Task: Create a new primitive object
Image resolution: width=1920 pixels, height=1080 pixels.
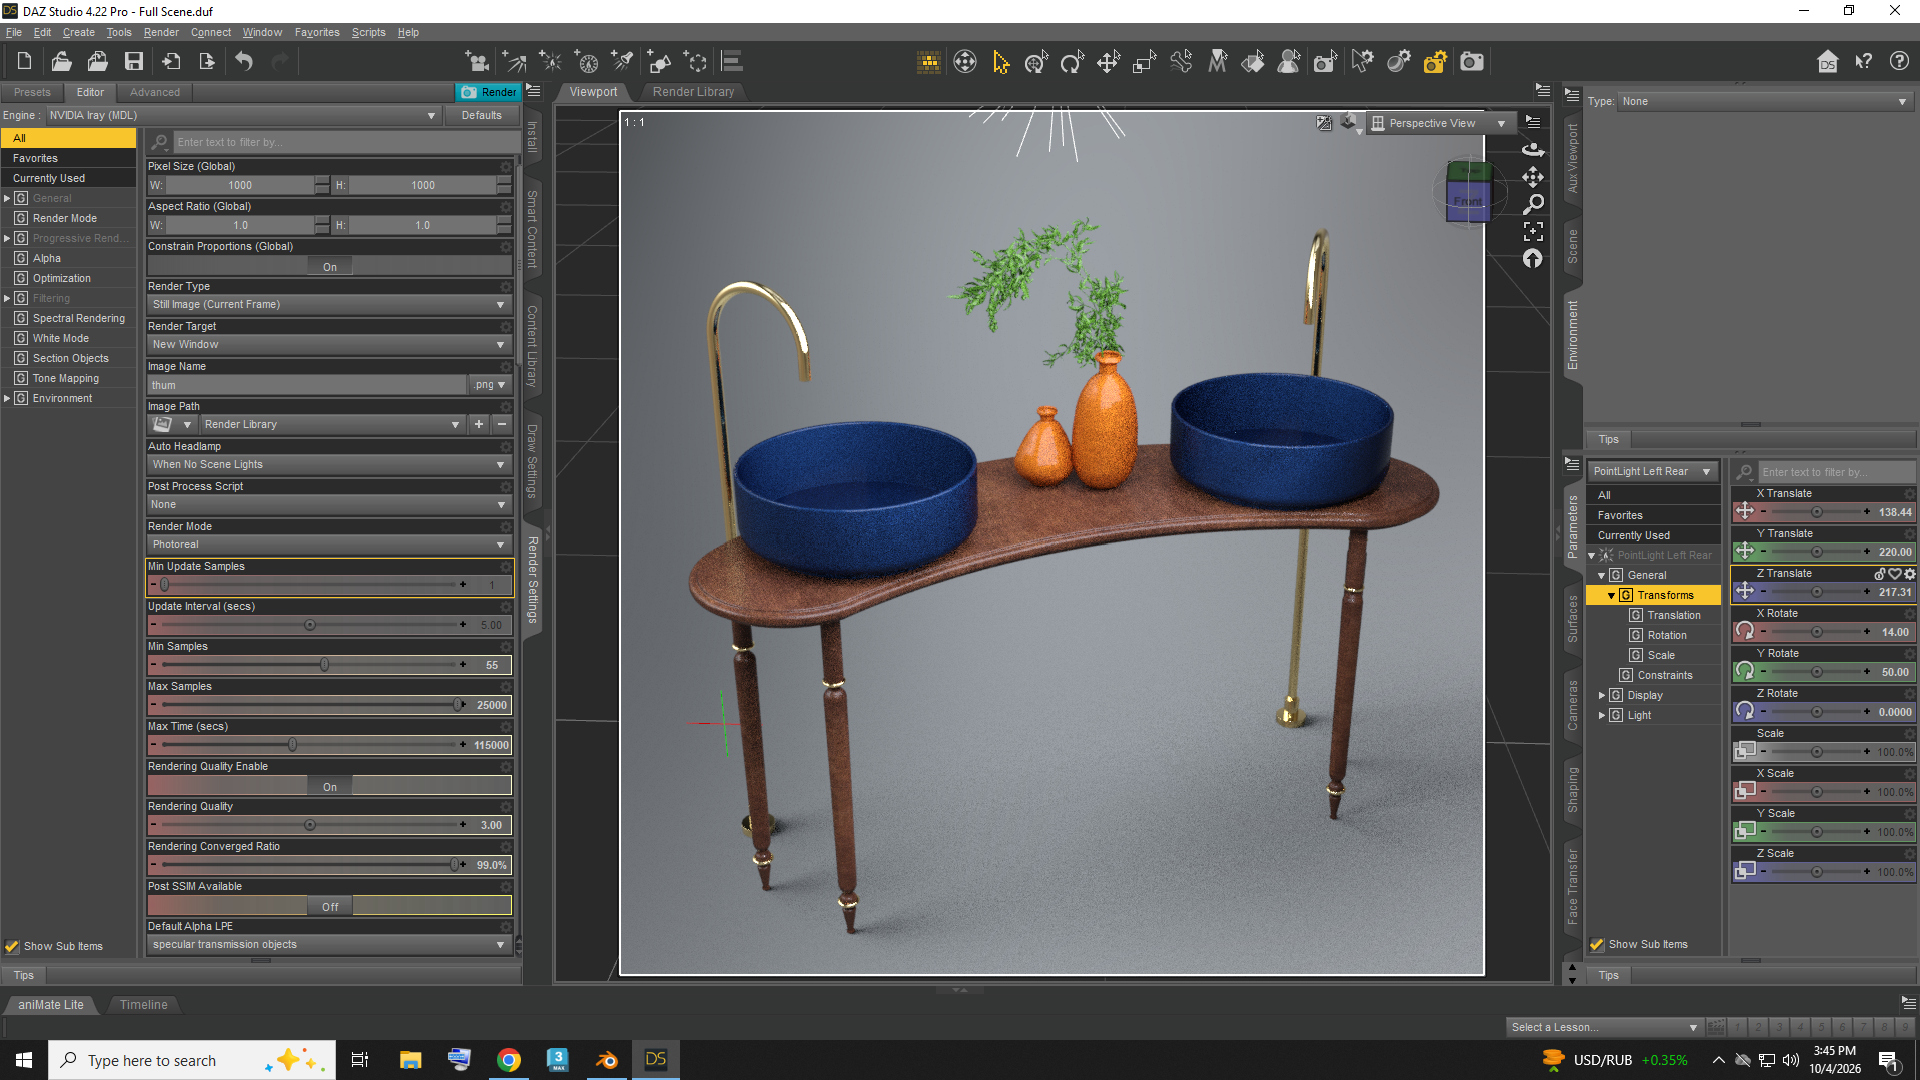Action: [x=659, y=62]
